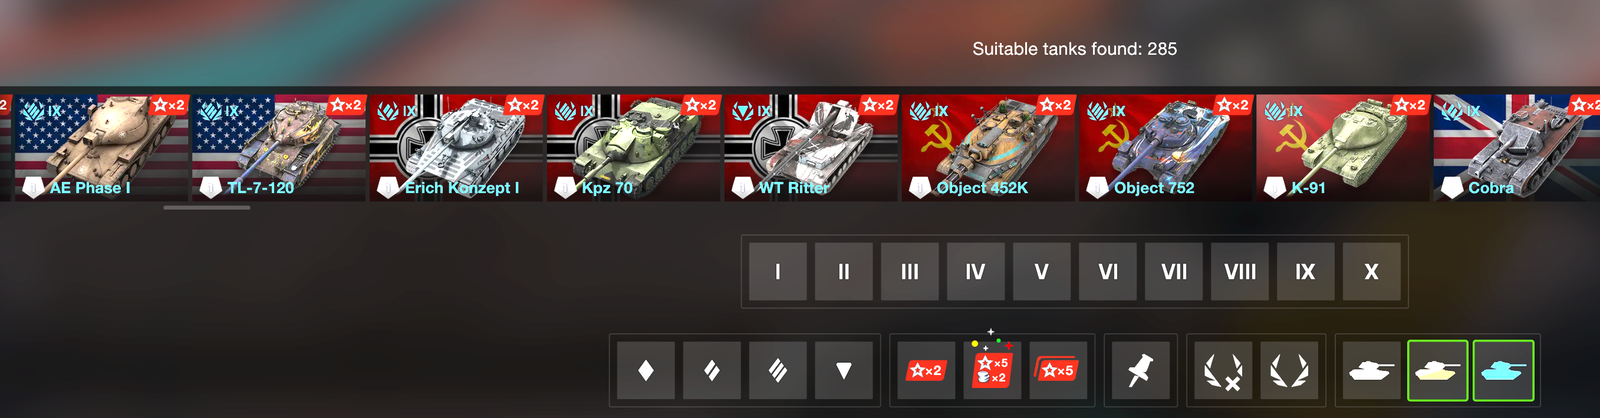Filter by heavy tank triple-stripe icon
The image size is (1600, 418).
point(778,371)
